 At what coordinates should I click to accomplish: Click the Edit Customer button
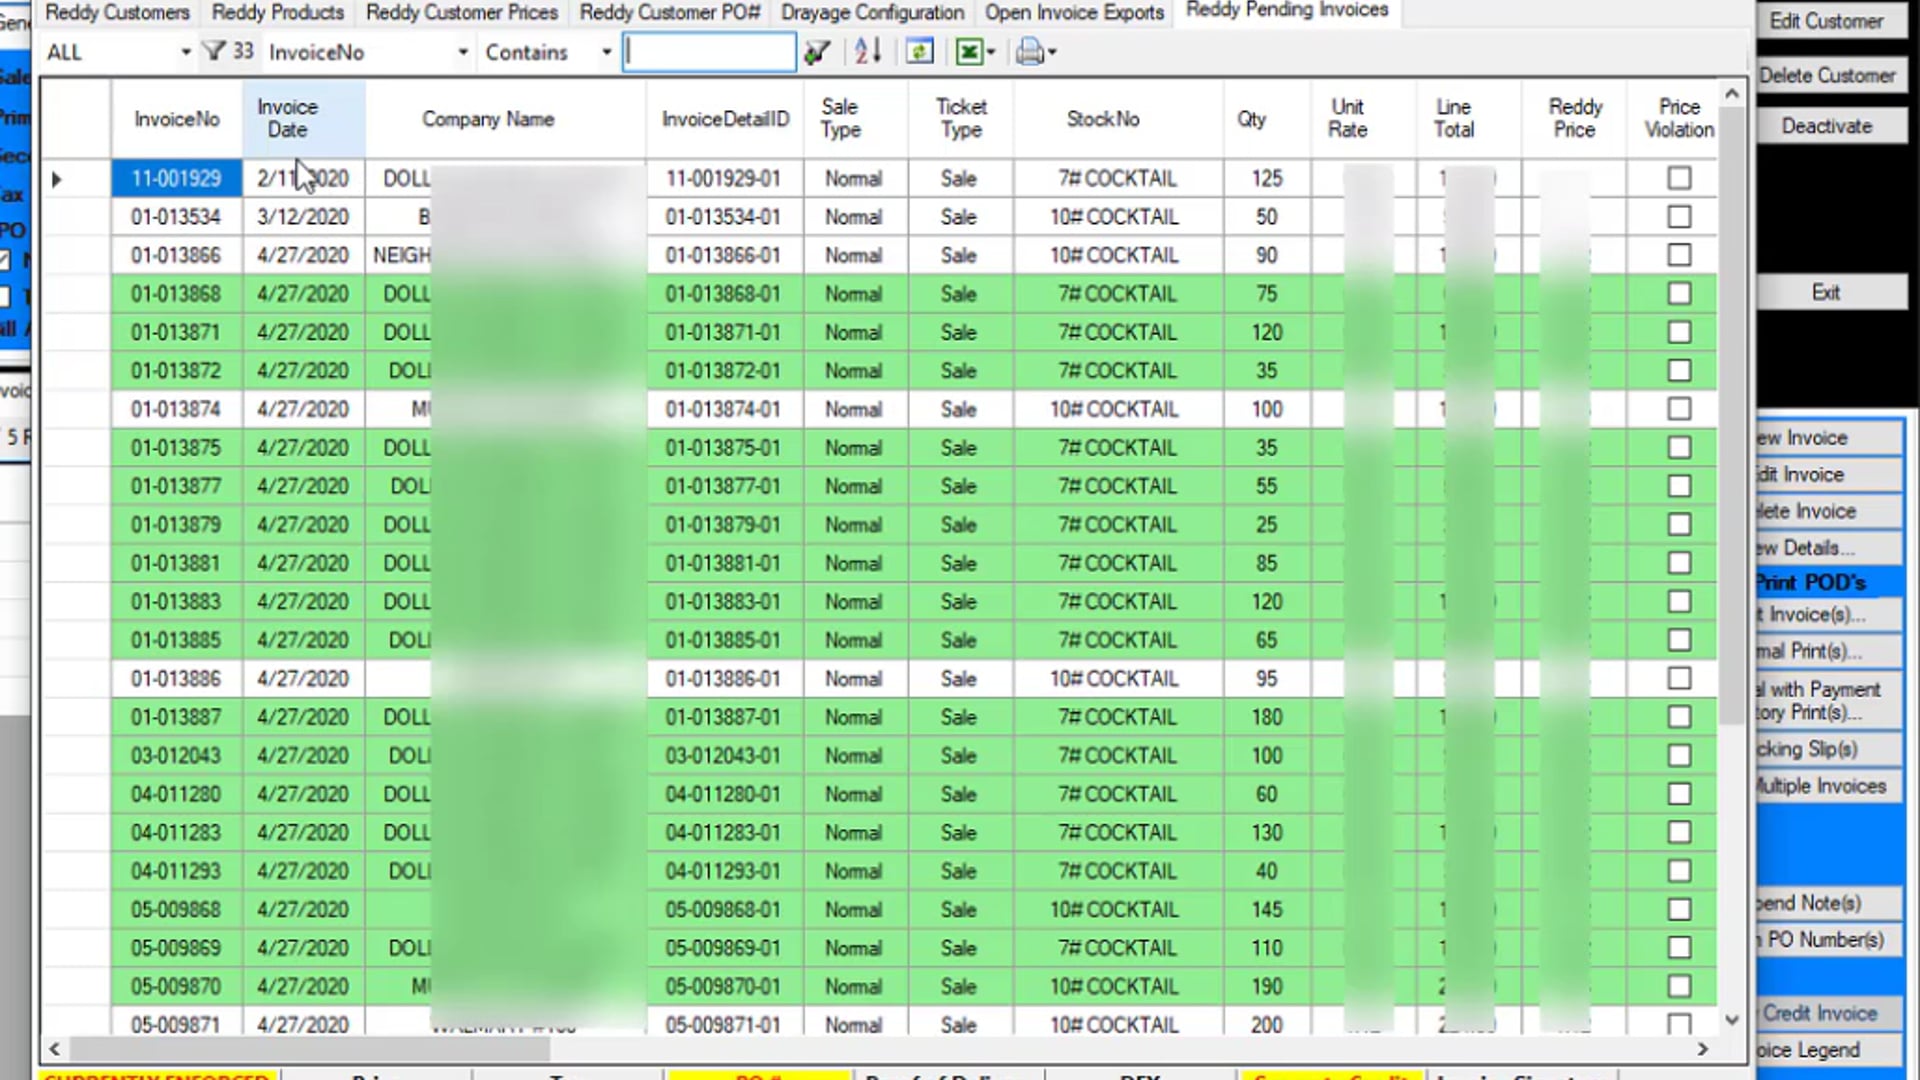(x=1826, y=21)
